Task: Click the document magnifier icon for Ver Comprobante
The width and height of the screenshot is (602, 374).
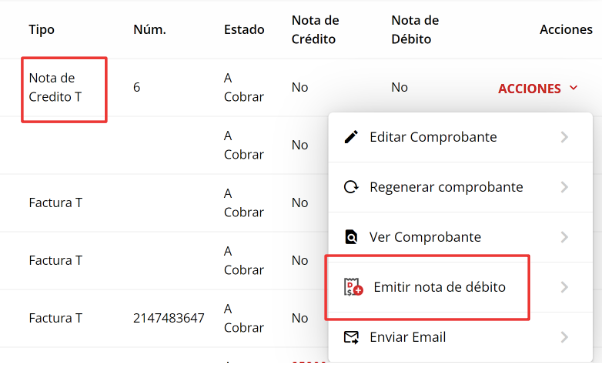Action: pos(351,237)
